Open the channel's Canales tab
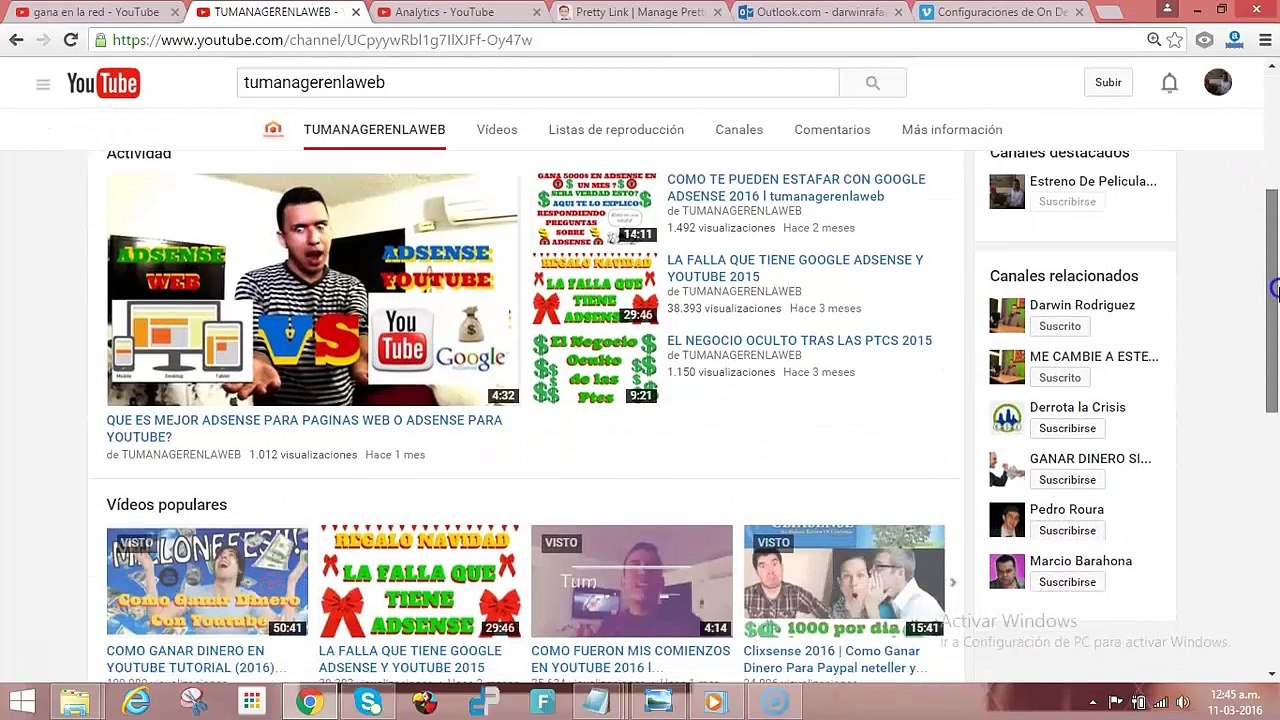 point(739,129)
